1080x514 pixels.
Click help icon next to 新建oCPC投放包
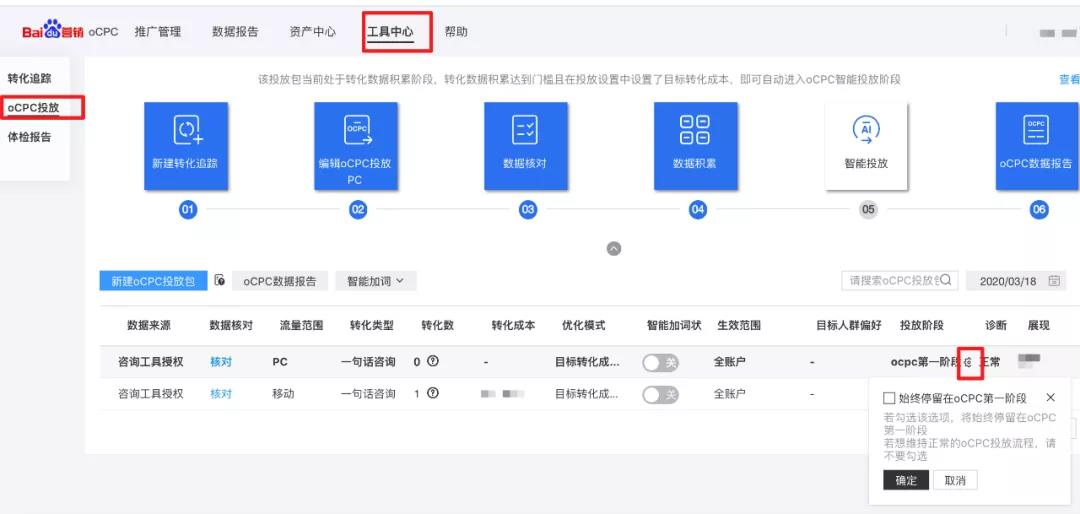[x=220, y=281]
